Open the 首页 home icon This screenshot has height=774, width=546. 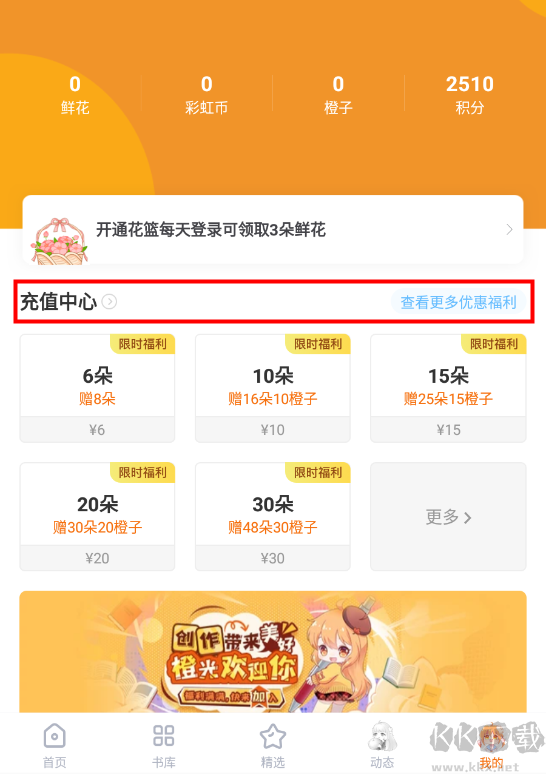[54, 736]
